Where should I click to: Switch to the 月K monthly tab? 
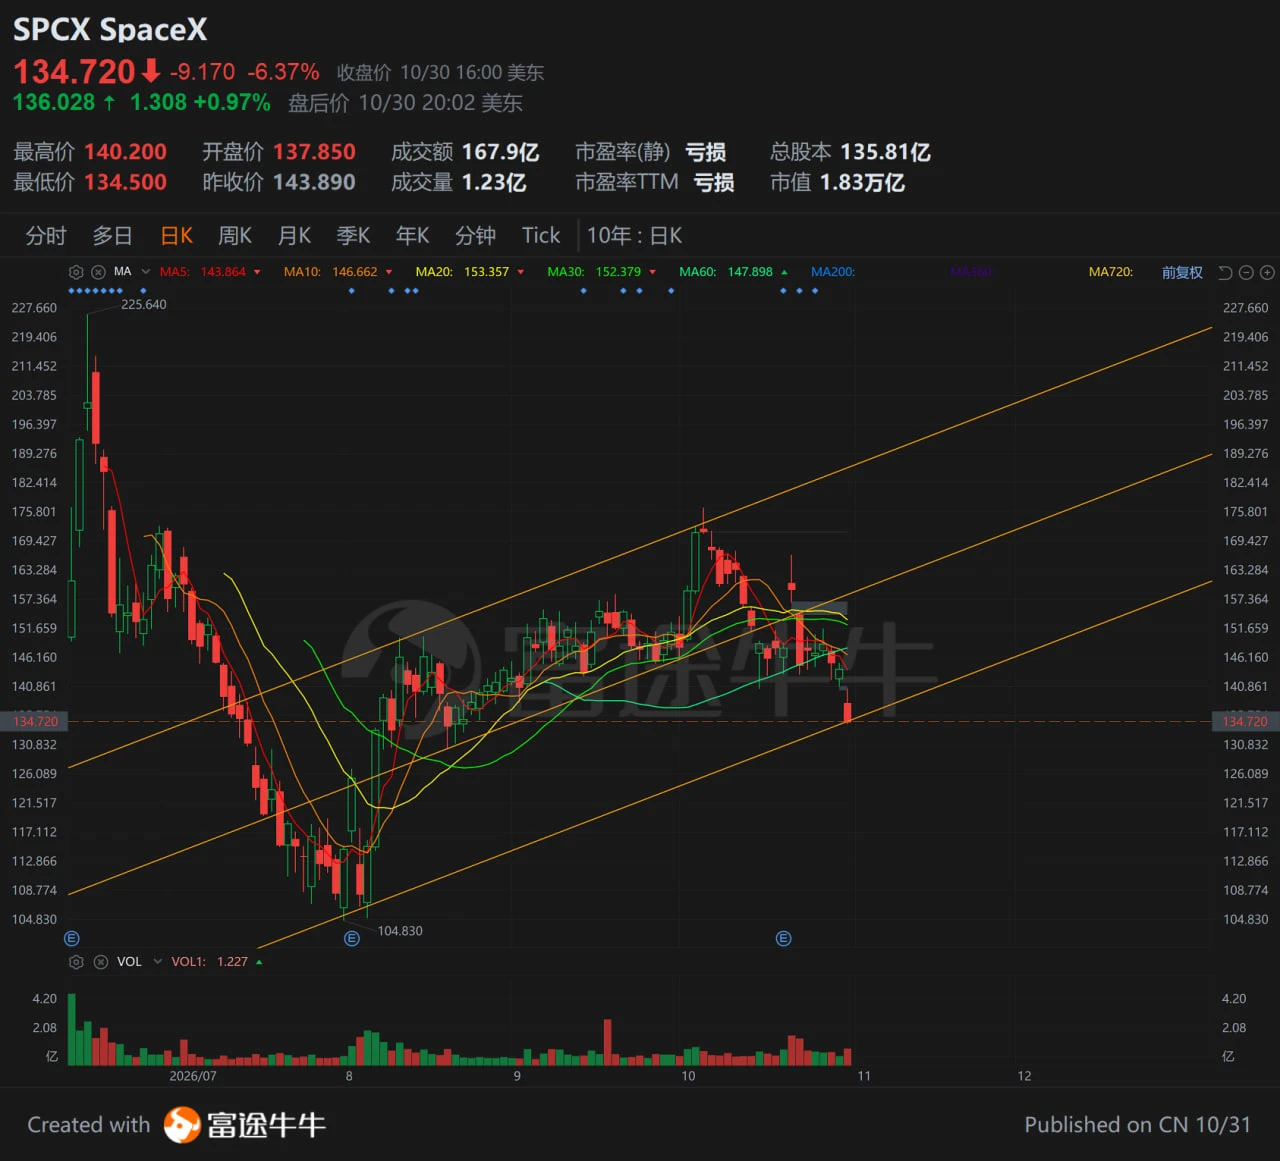pos(294,236)
